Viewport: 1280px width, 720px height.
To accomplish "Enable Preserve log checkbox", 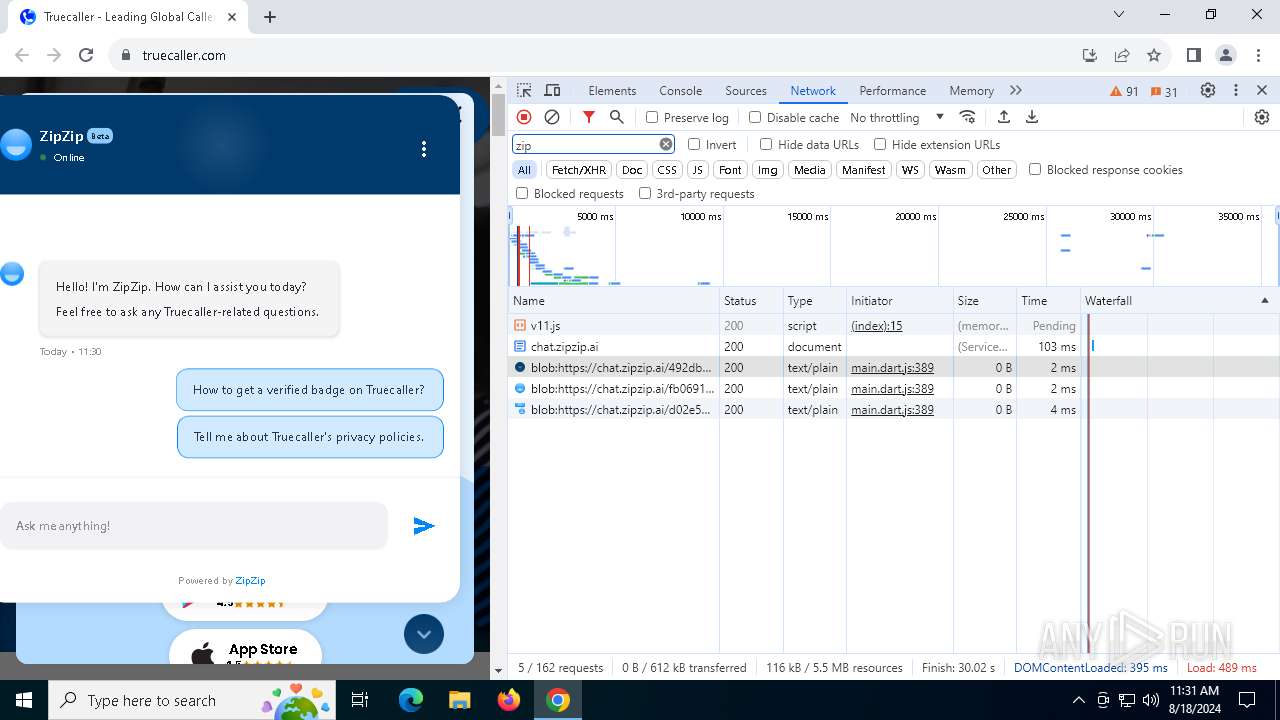I will click(652, 117).
